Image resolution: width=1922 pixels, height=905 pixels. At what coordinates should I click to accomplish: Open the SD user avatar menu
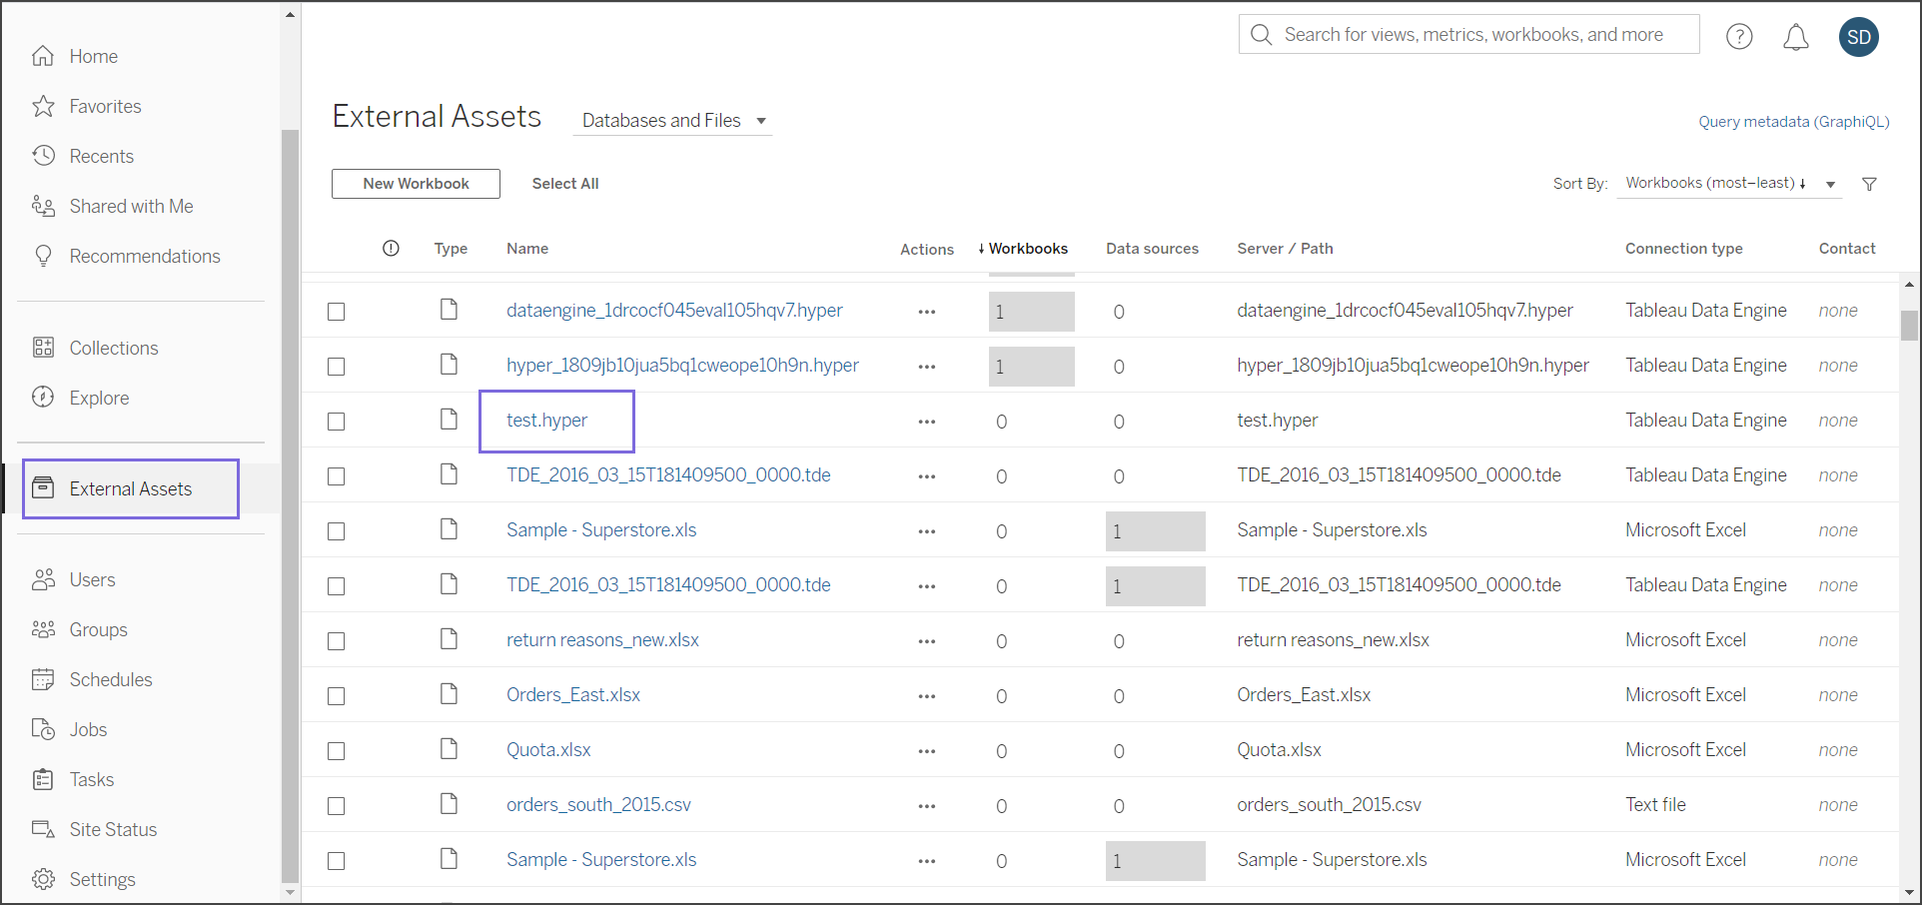tap(1858, 37)
